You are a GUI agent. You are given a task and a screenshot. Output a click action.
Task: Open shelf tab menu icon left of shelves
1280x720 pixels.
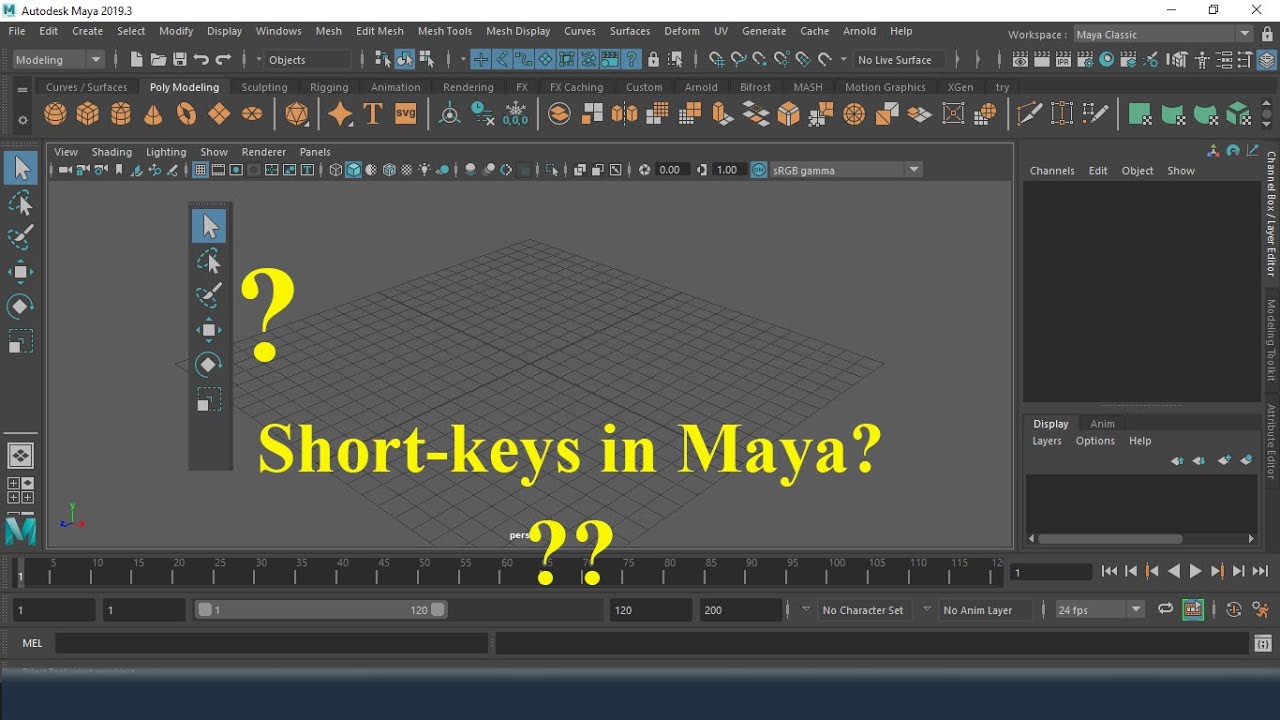click(x=22, y=90)
